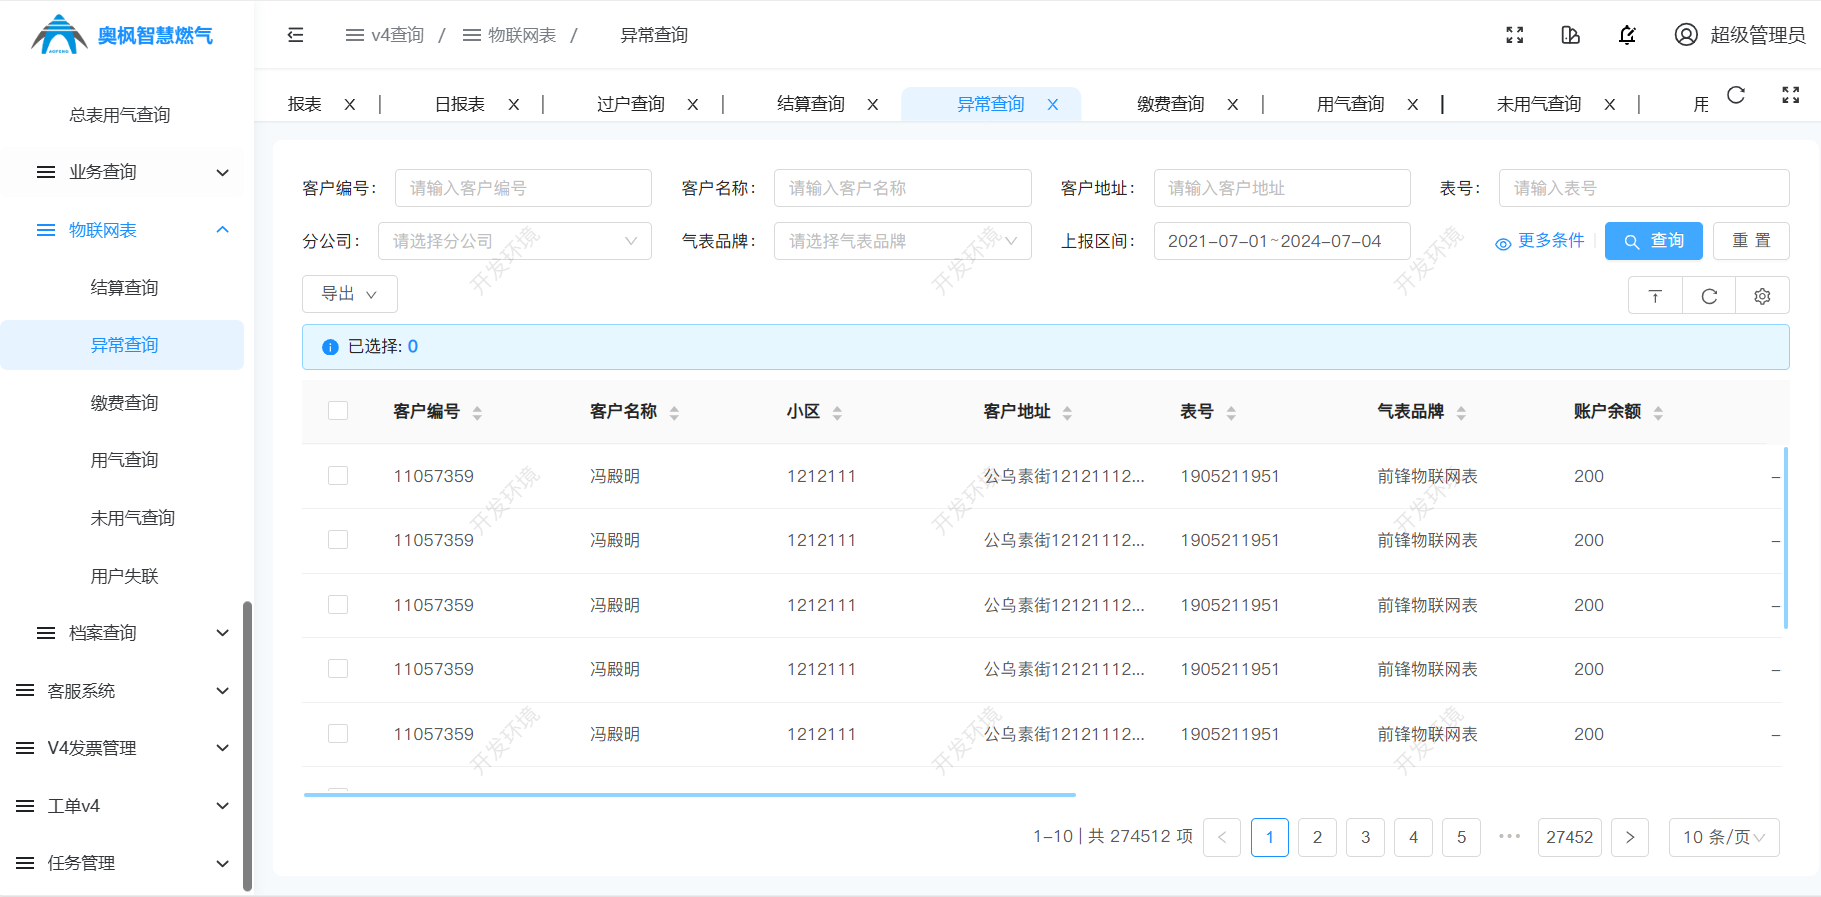1821x897 pixels.
Task: Close the 报表 tab
Action: pos(350,104)
